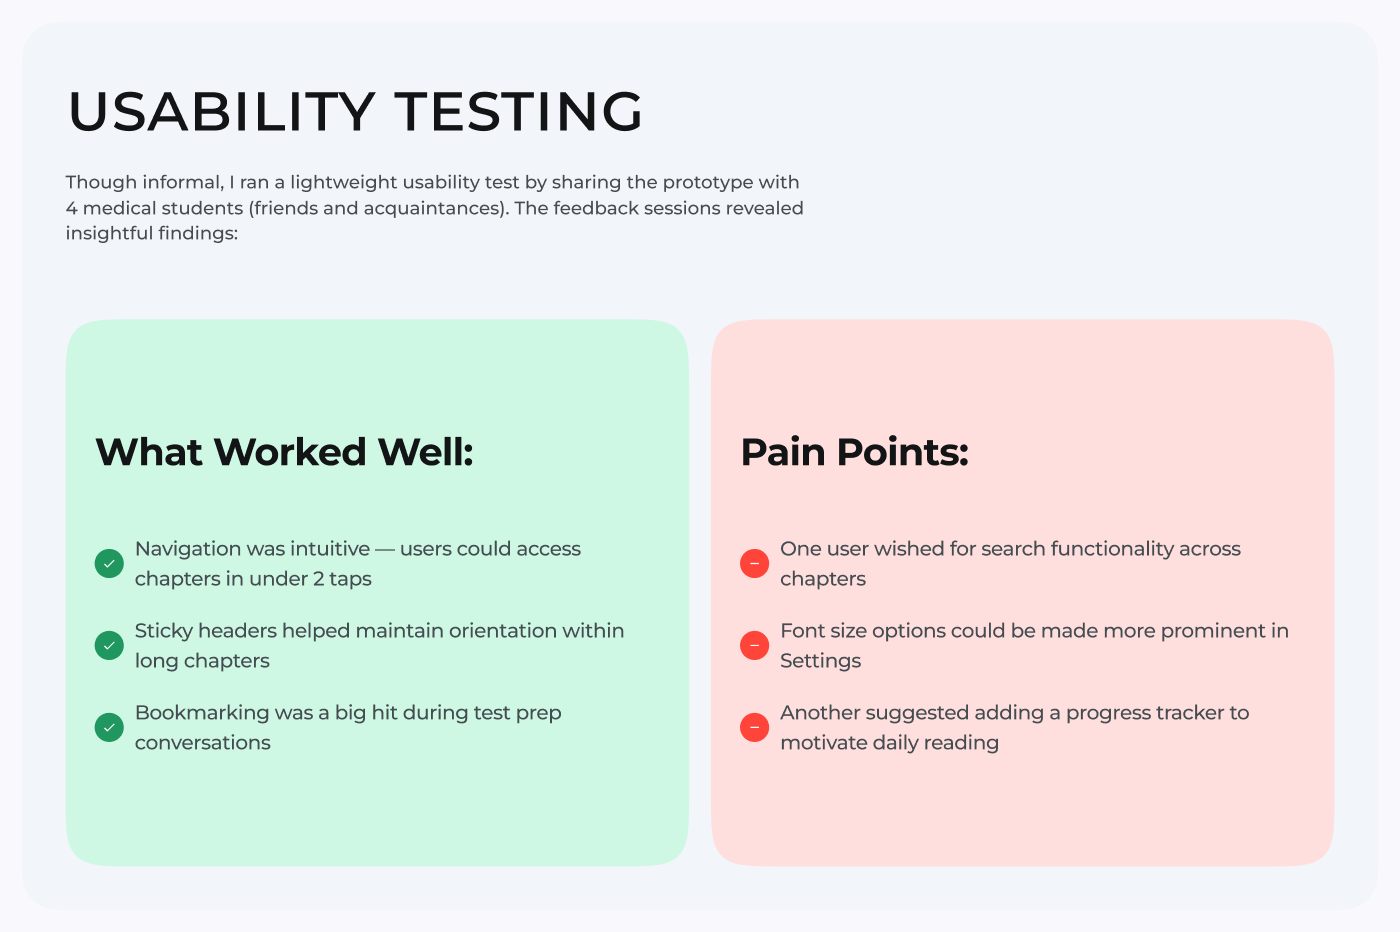Image resolution: width=1400 pixels, height=932 pixels.
Task: Click the green checkmark beside Bookmarking item
Action: (x=109, y=728)
